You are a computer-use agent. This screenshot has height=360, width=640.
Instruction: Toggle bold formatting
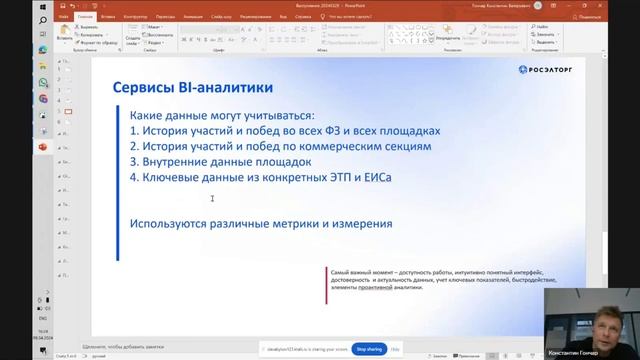pyautogui.click(x=184, y=40)
